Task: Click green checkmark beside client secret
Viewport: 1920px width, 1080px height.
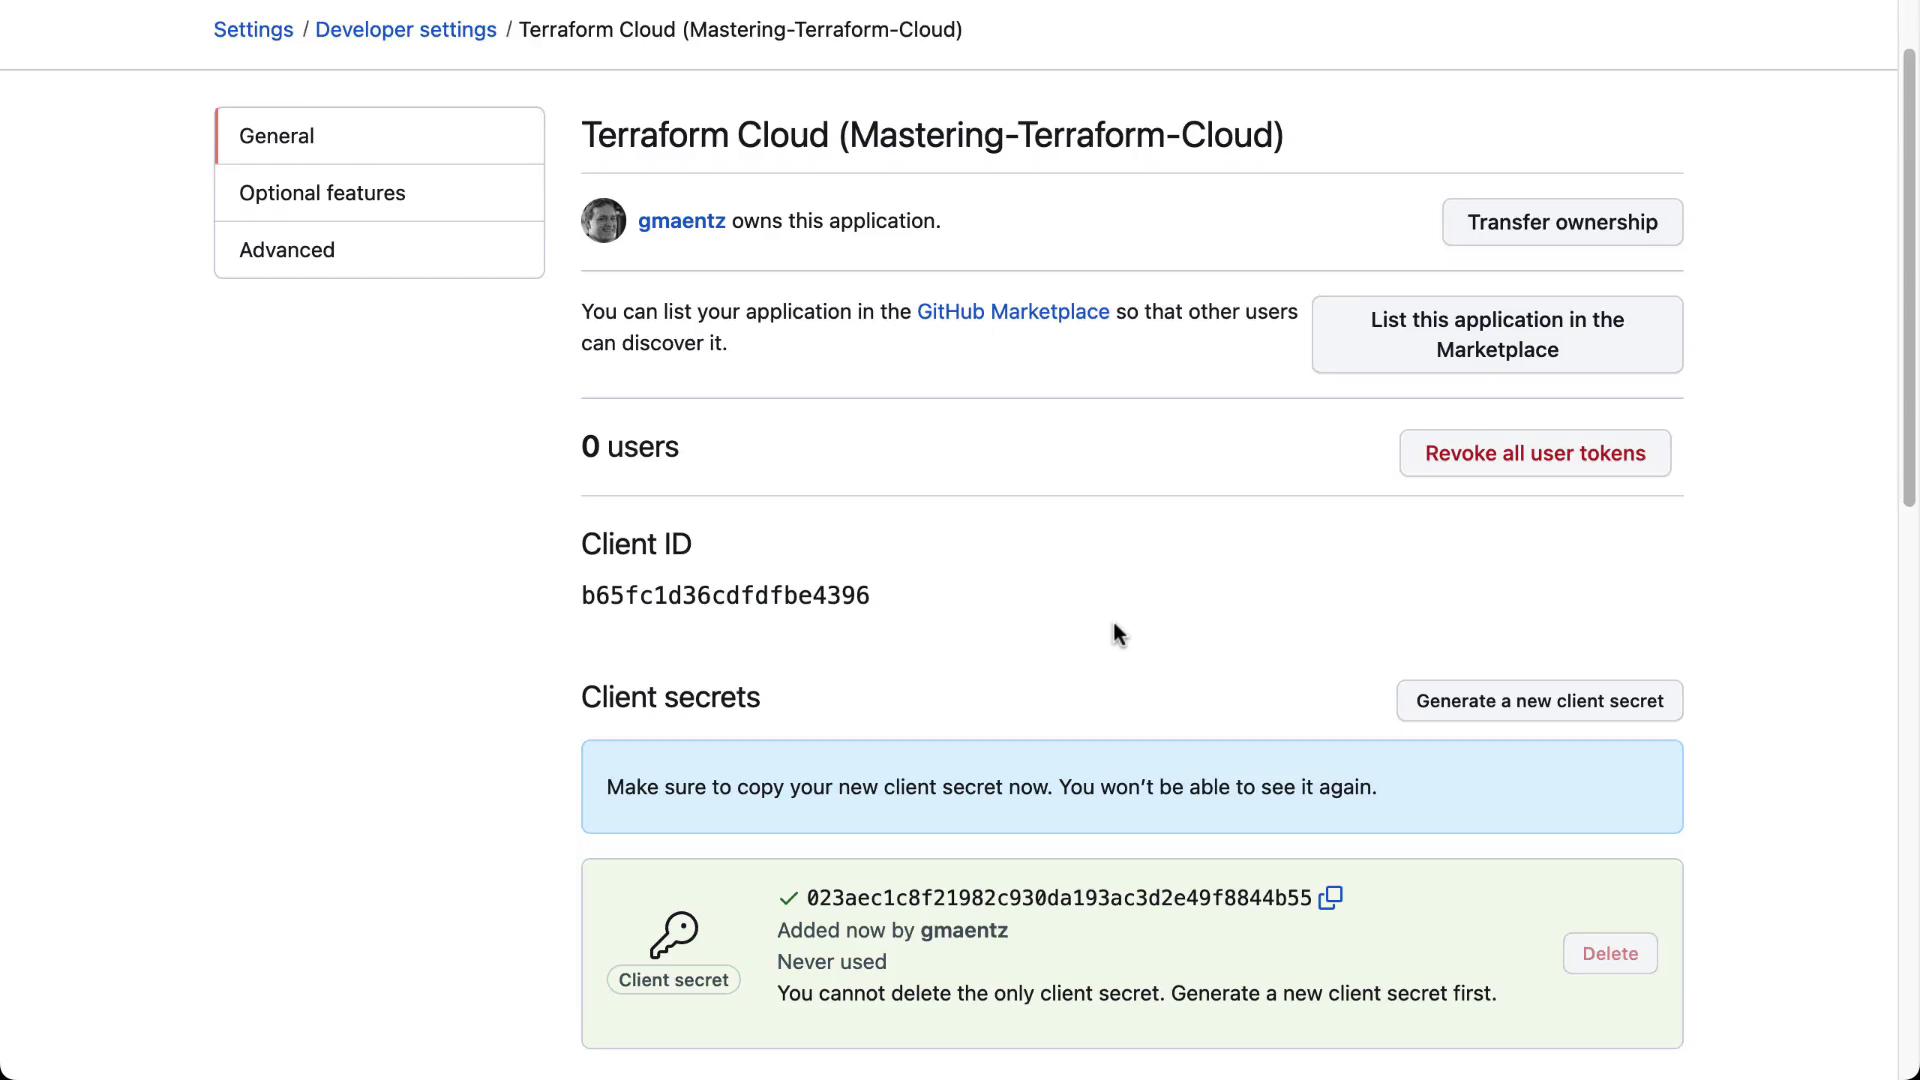Action: pos(788,898)
